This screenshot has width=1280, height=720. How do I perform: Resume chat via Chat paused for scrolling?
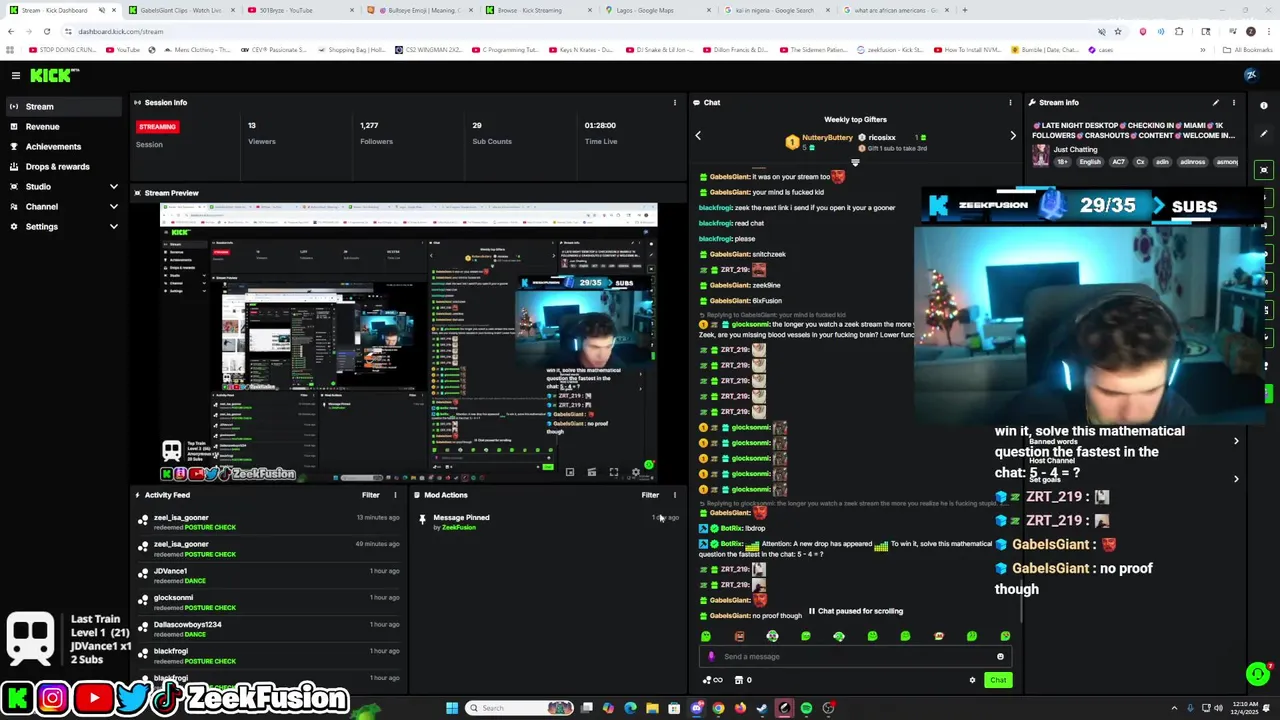click(855, 611)
